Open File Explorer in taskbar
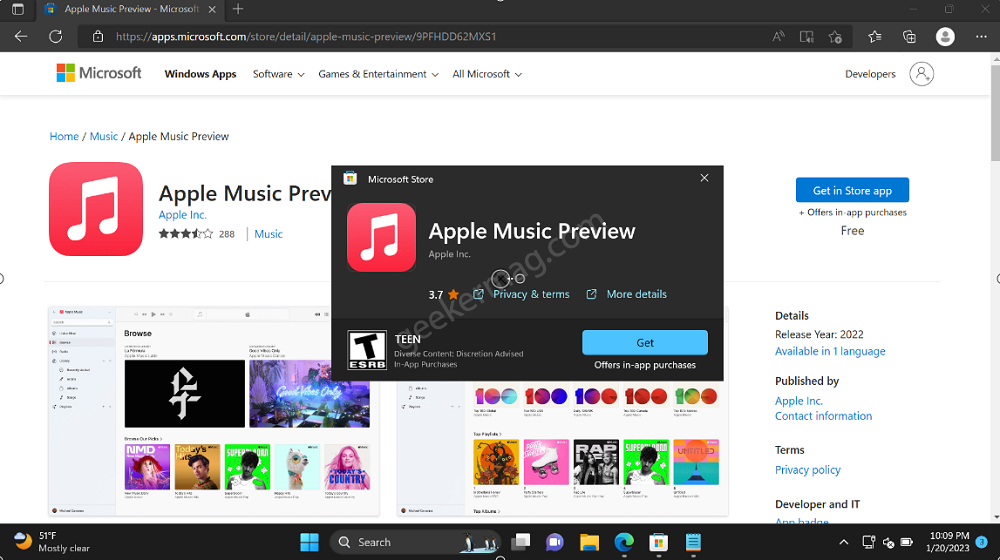 click(589, 542)
